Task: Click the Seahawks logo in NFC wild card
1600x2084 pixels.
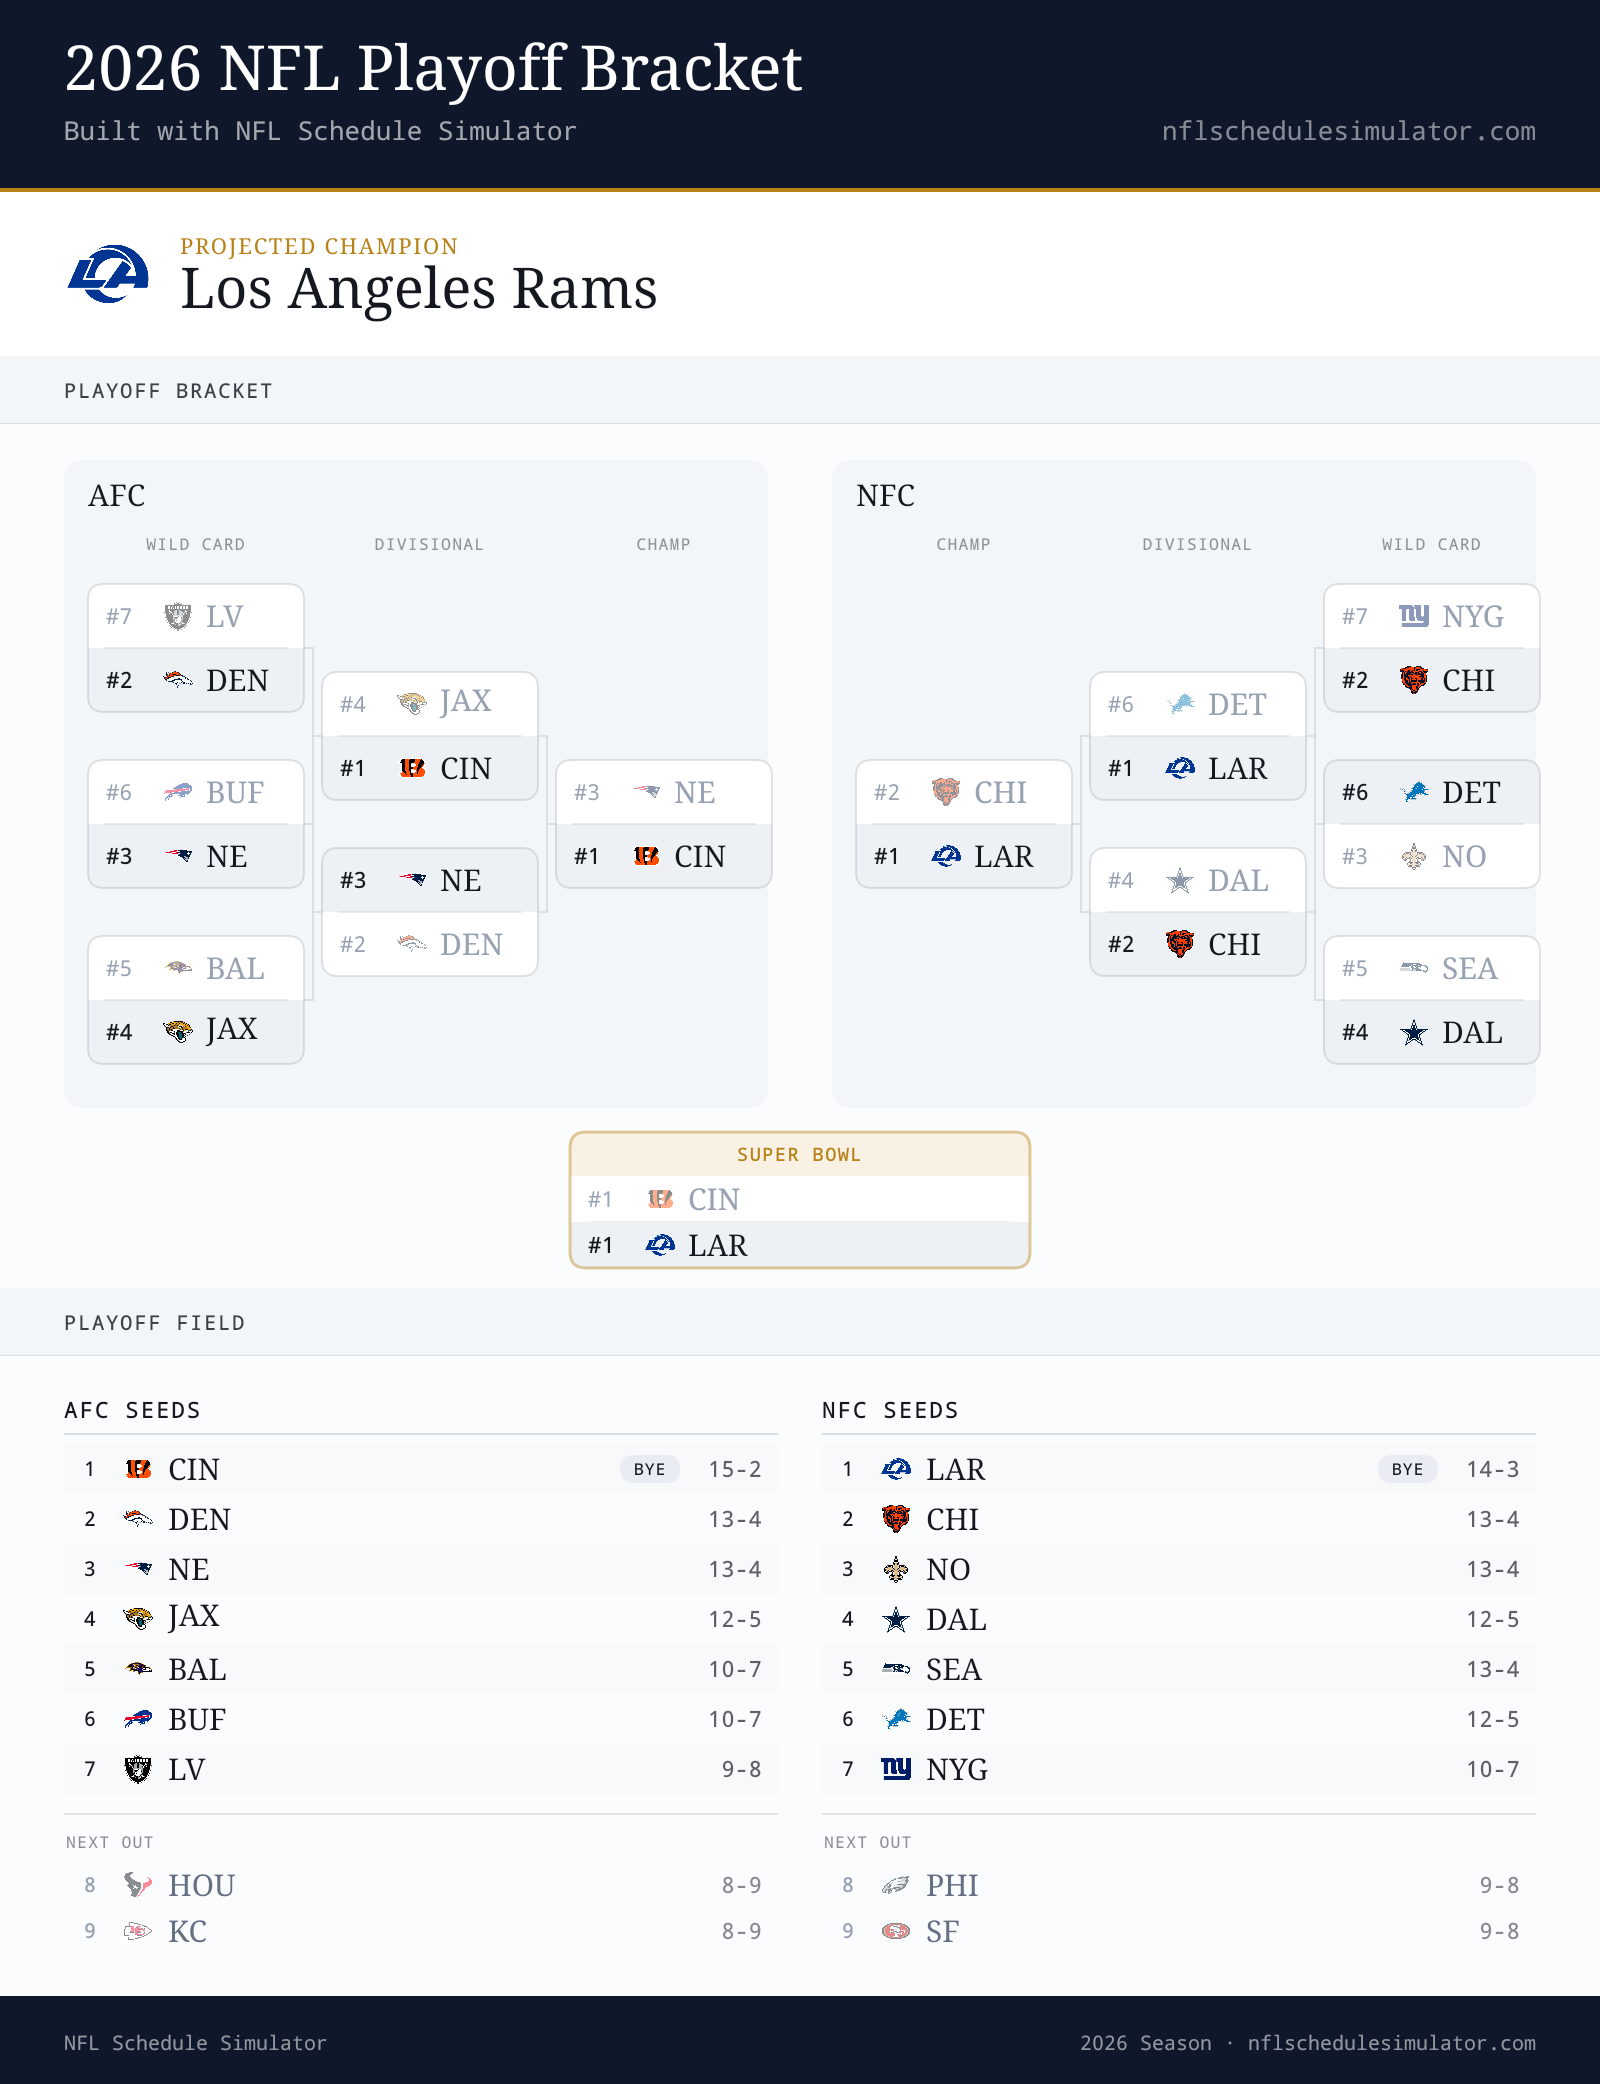Action: tap(1414, 968)
